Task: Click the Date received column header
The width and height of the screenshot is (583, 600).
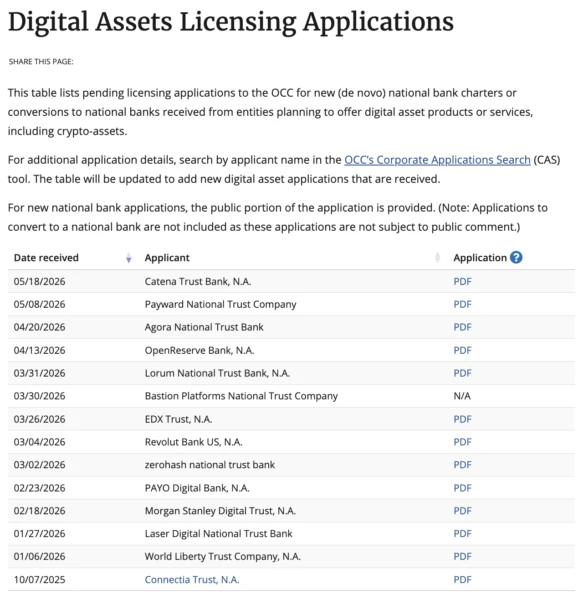Action: tap(46, 258)
